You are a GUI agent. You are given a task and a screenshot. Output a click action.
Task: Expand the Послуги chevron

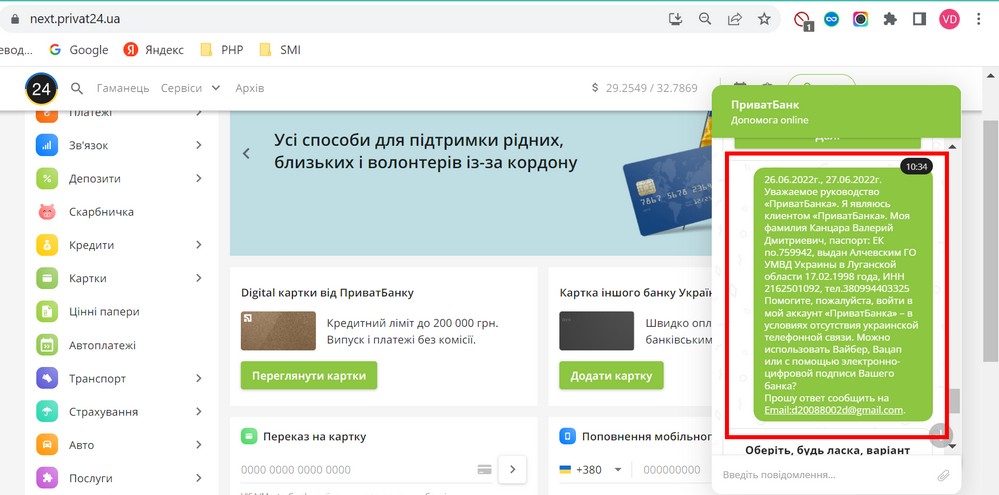click(x=199, y=478)
